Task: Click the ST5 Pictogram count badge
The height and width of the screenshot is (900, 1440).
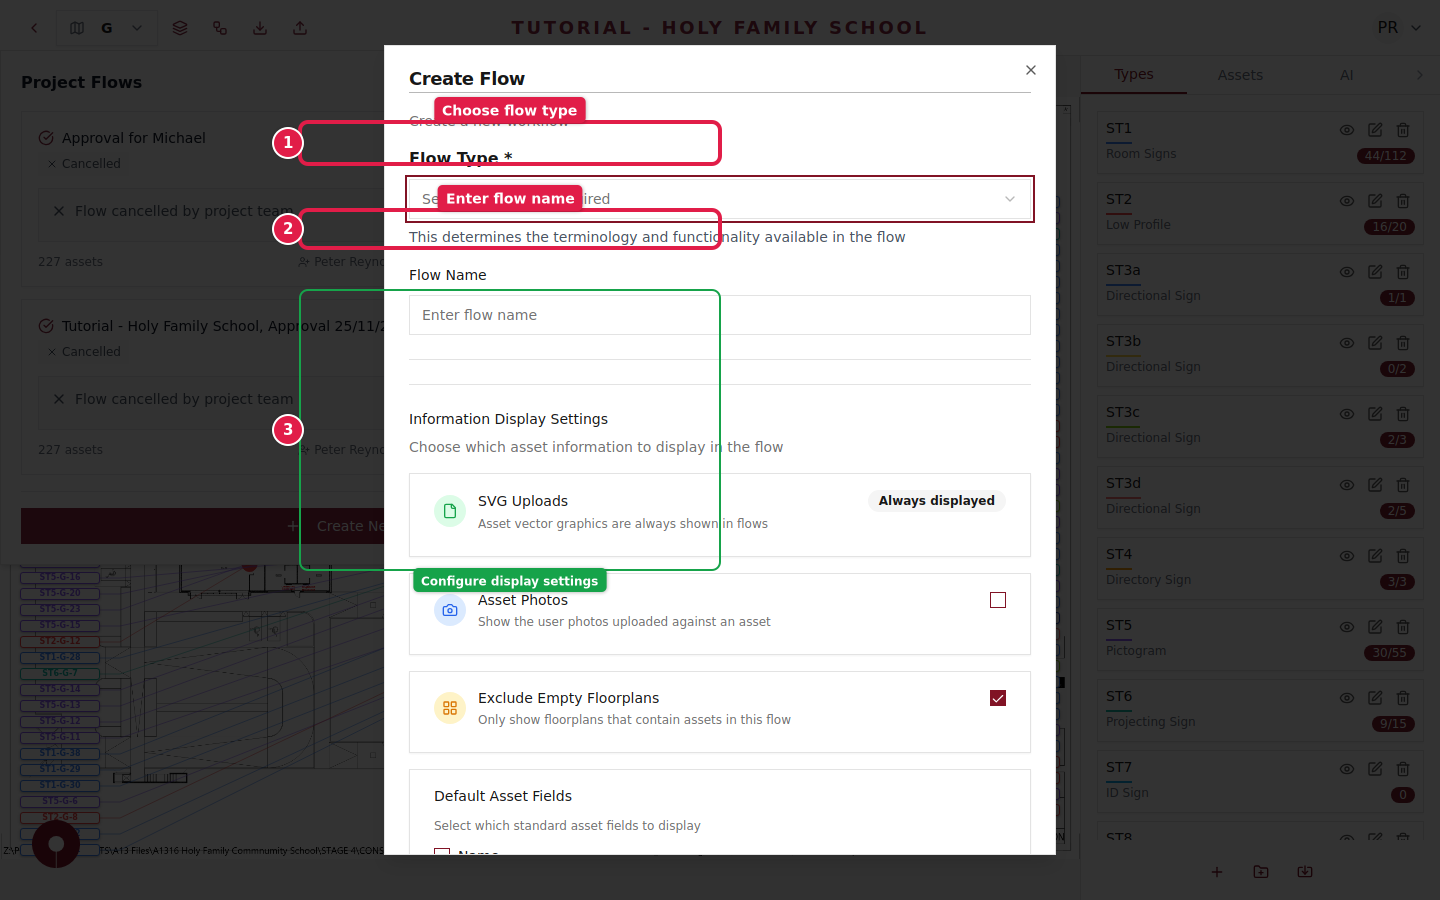Action: pos(1389,653)
